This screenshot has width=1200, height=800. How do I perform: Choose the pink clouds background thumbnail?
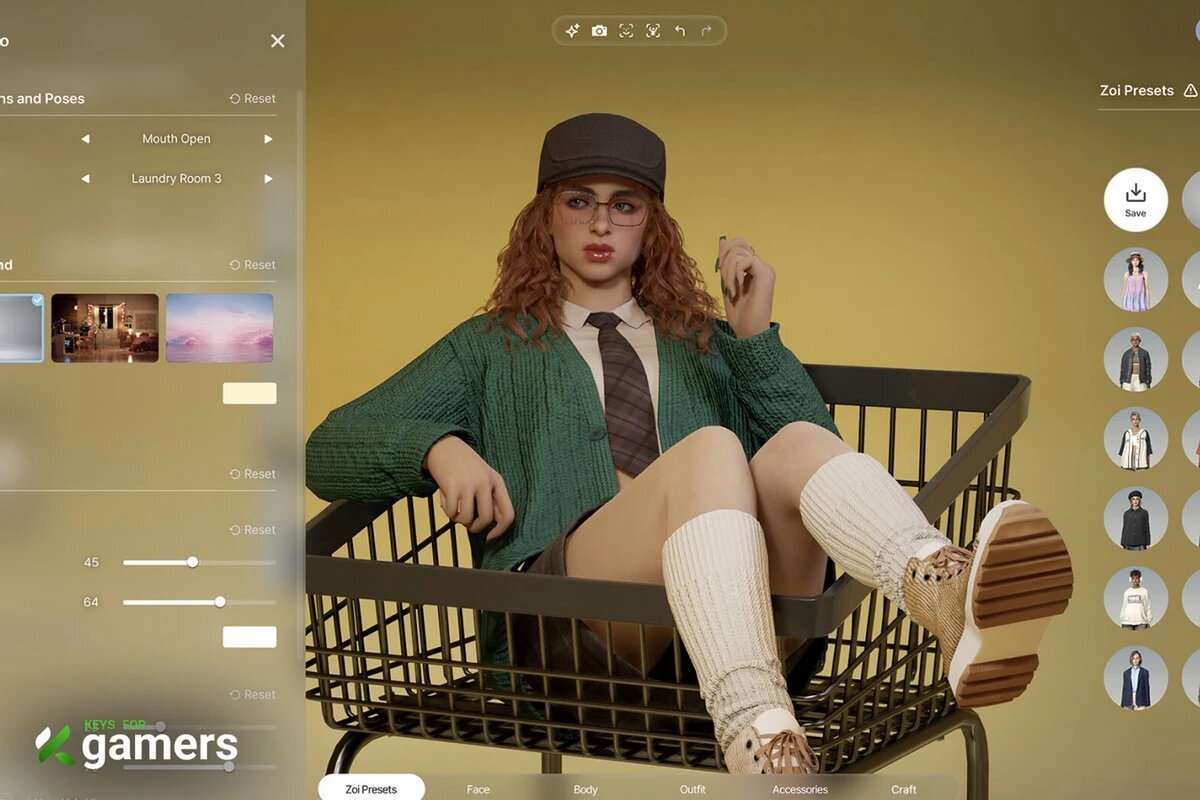pyautogui.click(x=219, y=327)
